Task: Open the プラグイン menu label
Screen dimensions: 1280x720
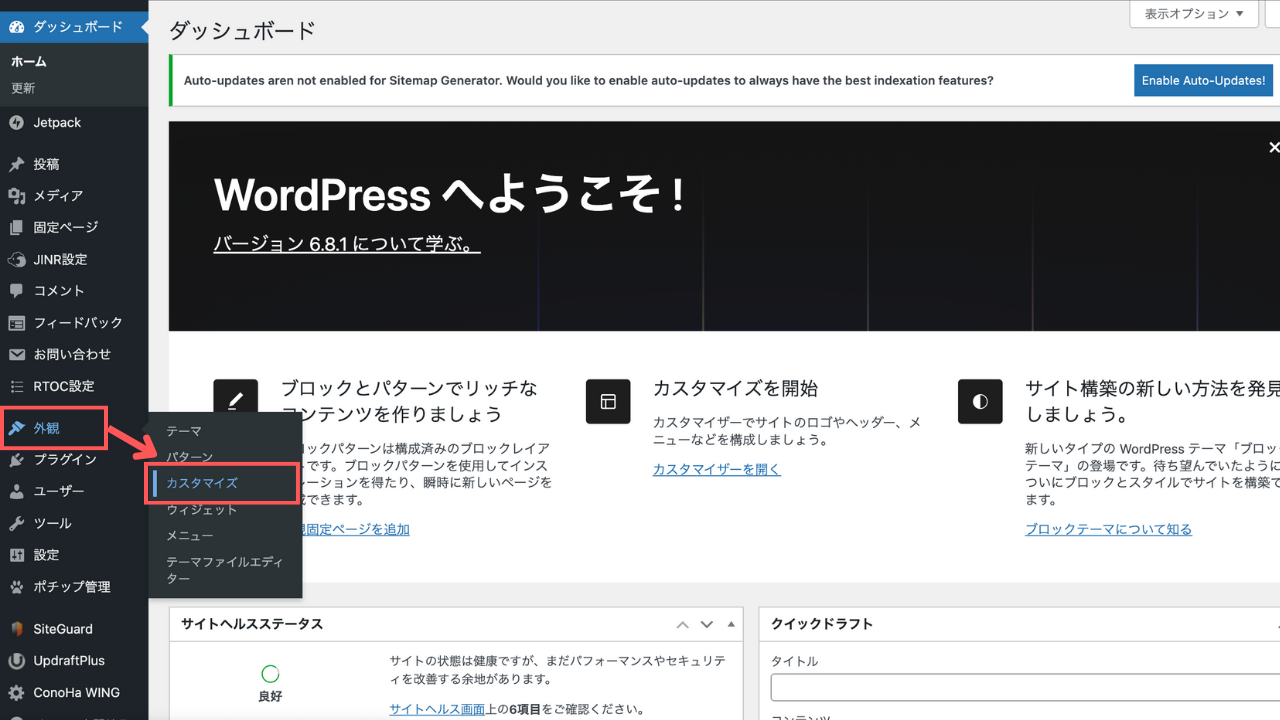Action: (x=65, y=460)
